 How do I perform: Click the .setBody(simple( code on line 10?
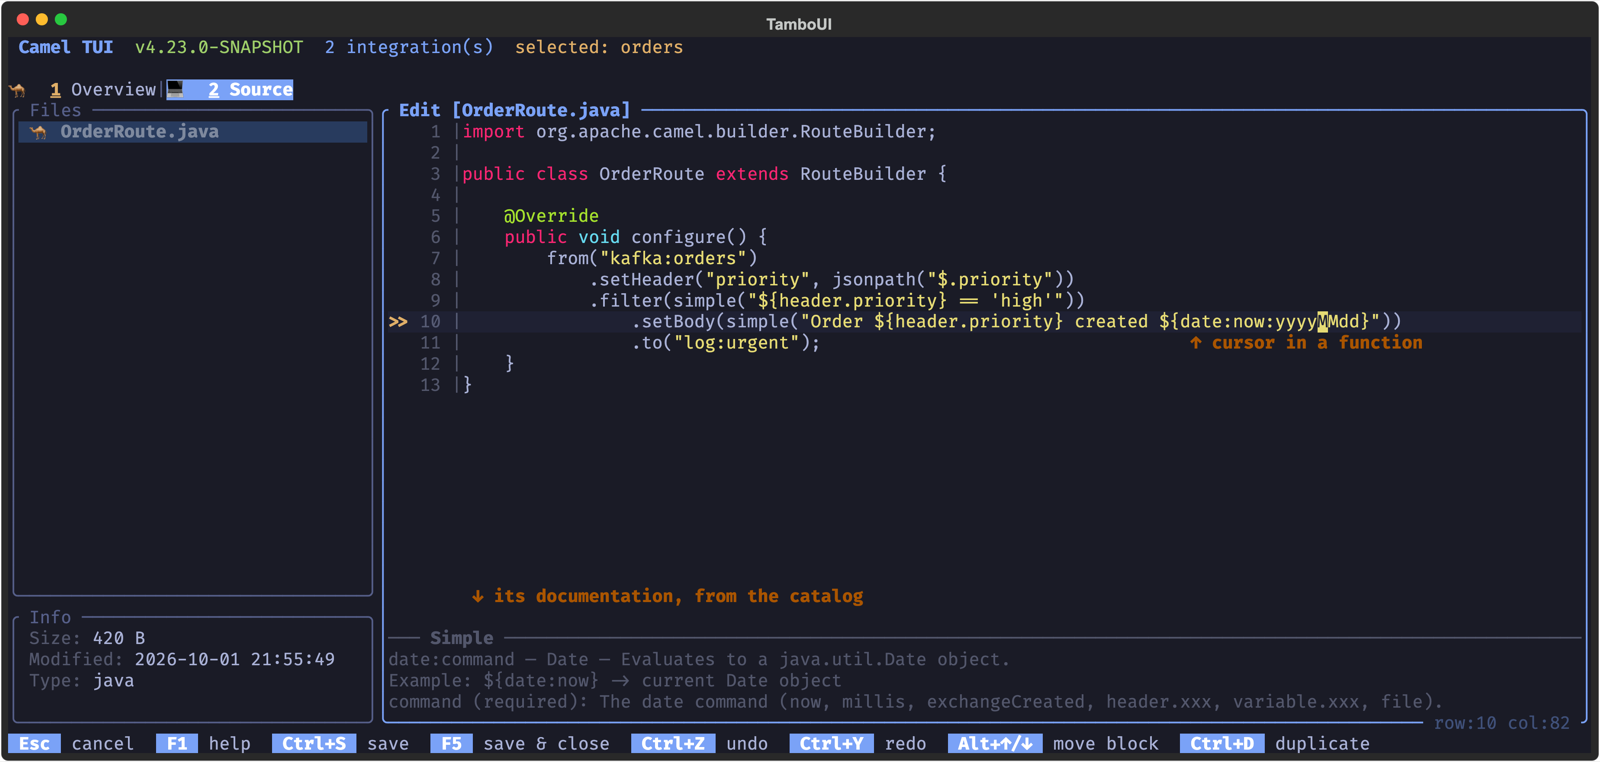tap(1016, 322)
